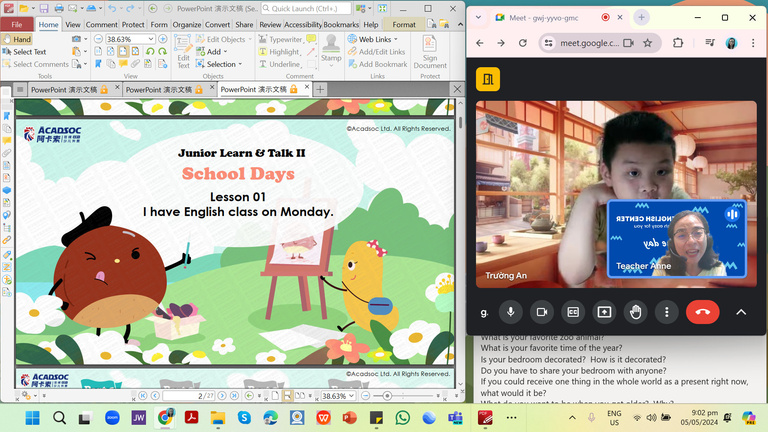Viewport: 768px width, 432px height.
Task: Click Select Comments tool
Action: point(36,64)
